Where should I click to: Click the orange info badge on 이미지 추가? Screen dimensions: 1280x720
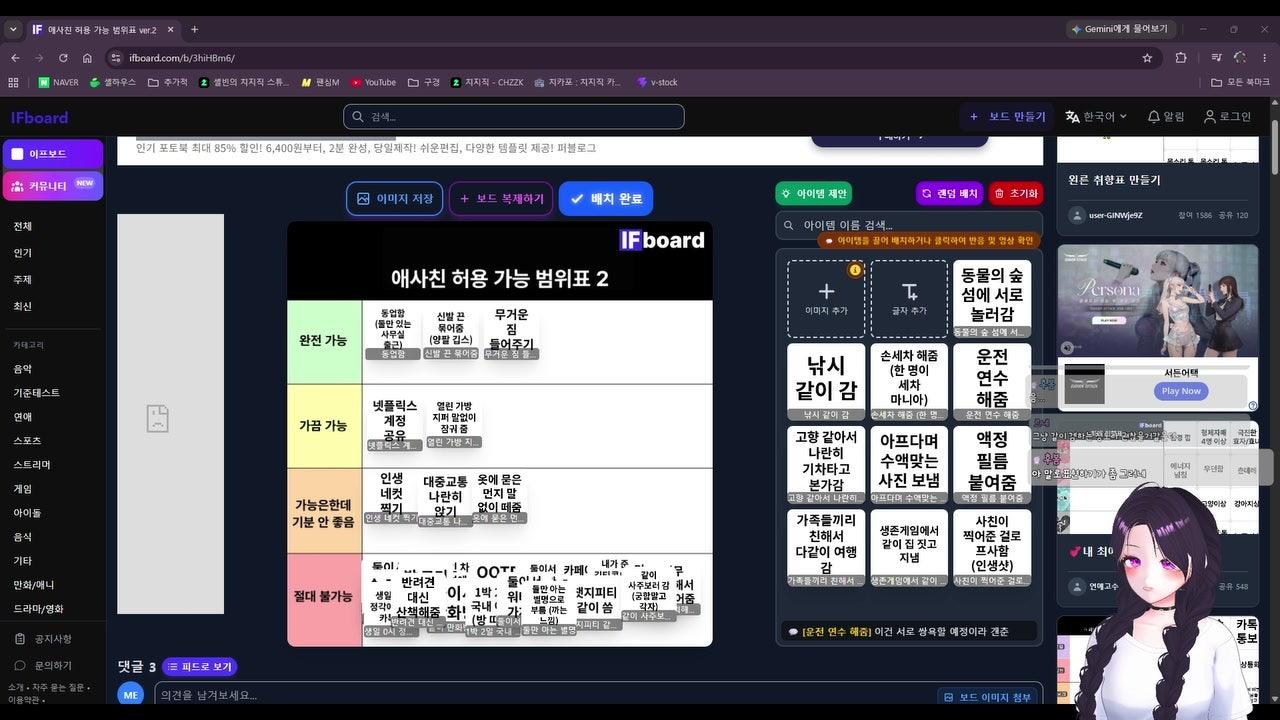[x=855, y=270]
